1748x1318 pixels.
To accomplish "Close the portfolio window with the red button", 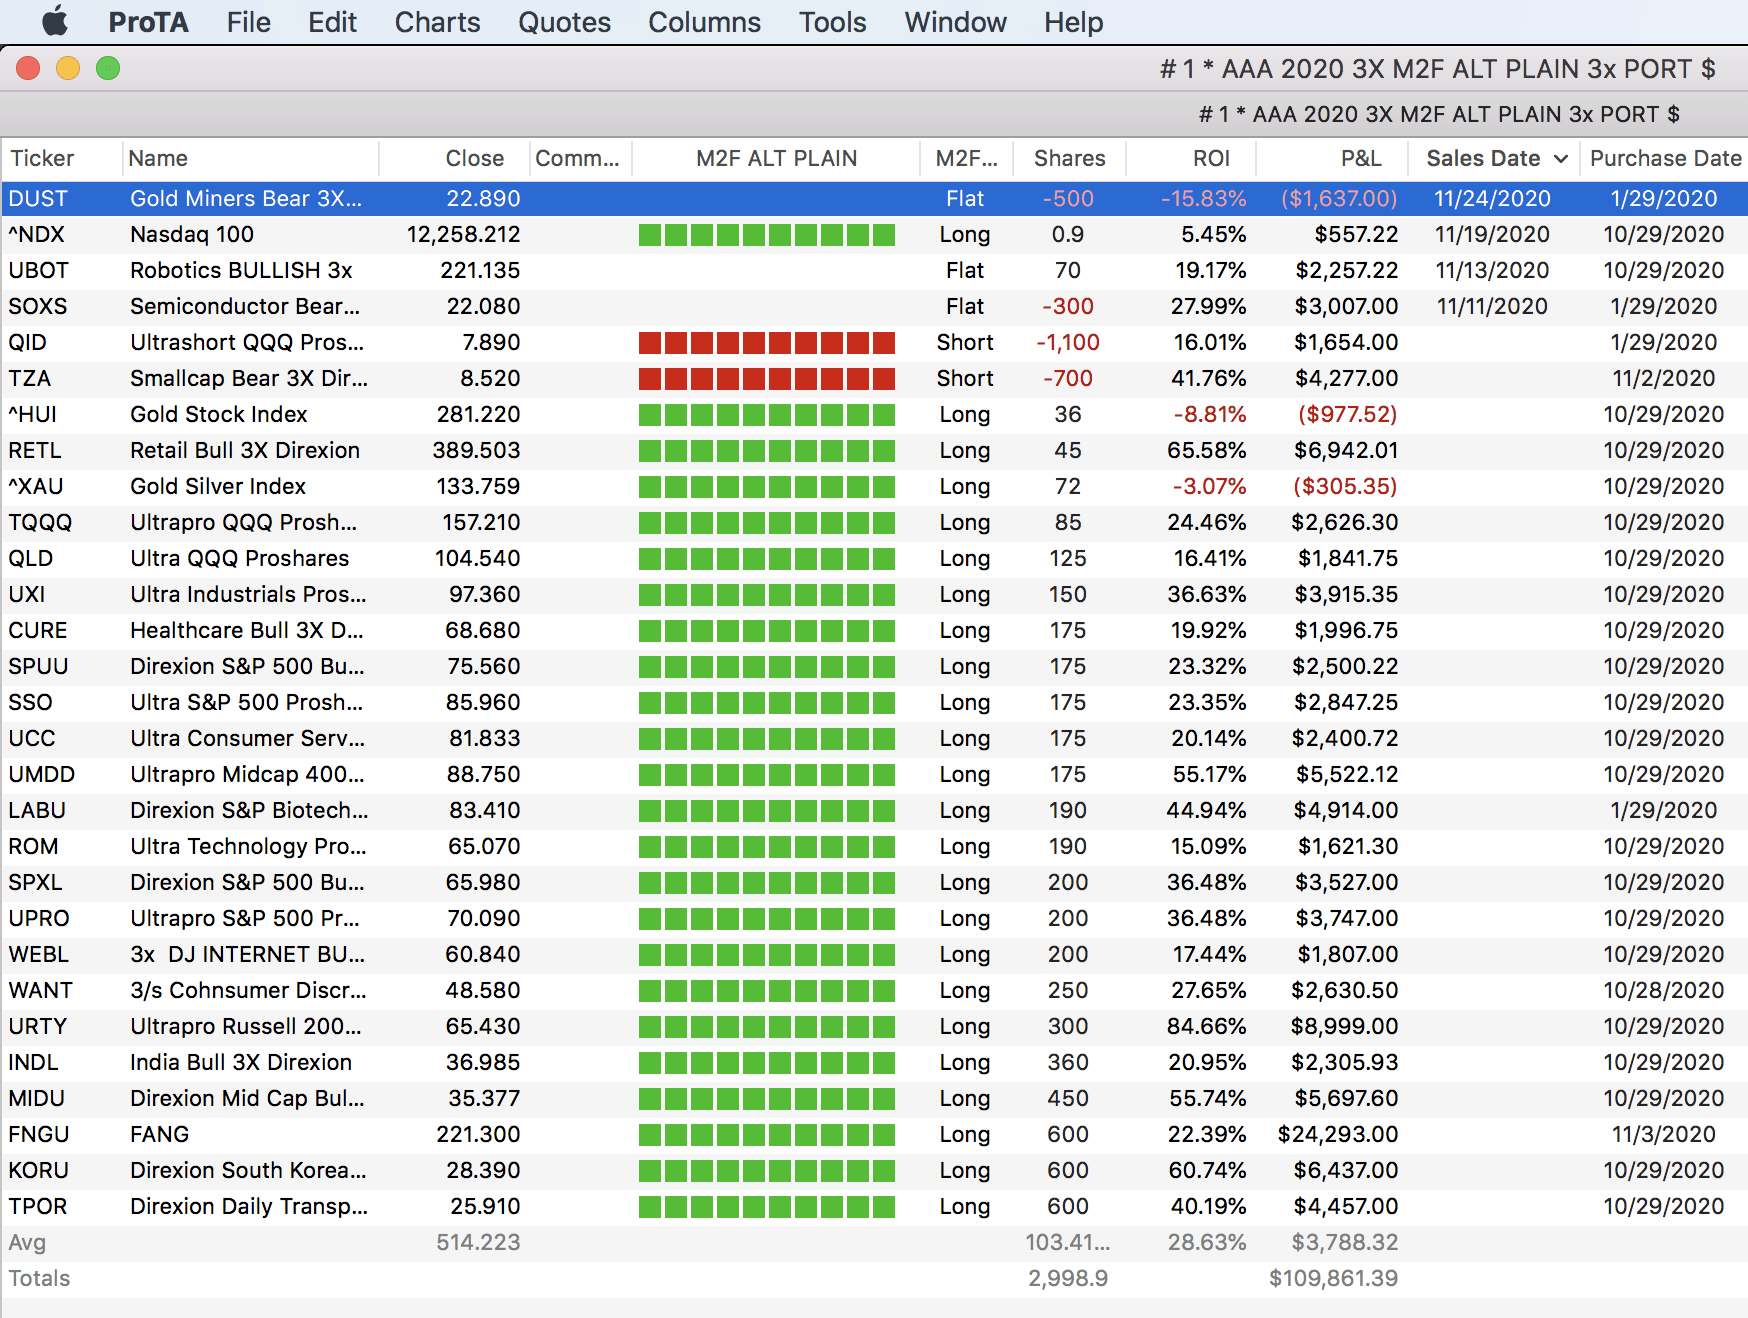I will (x=28, y=68).
